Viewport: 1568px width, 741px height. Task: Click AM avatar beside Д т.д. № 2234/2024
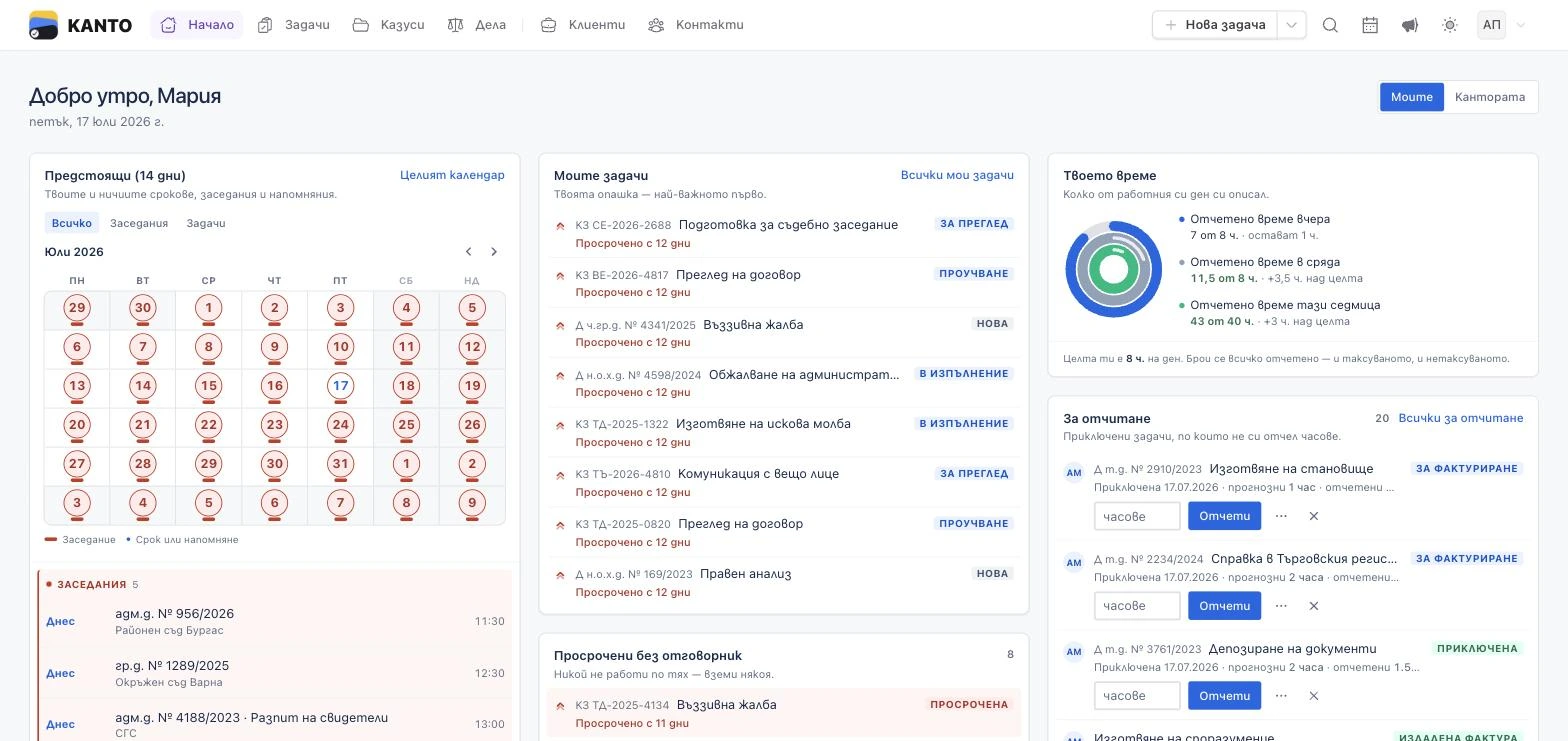click(x=1074, y=562)
